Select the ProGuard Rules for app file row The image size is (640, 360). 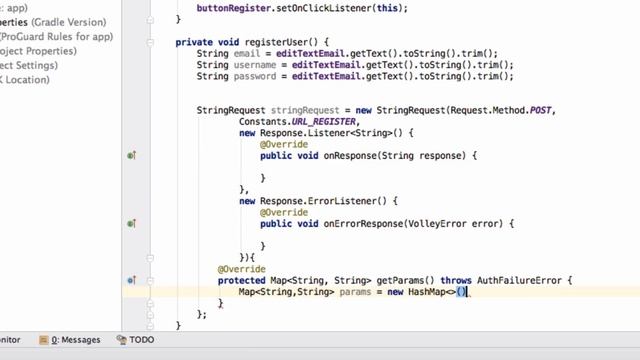[56, 36]
